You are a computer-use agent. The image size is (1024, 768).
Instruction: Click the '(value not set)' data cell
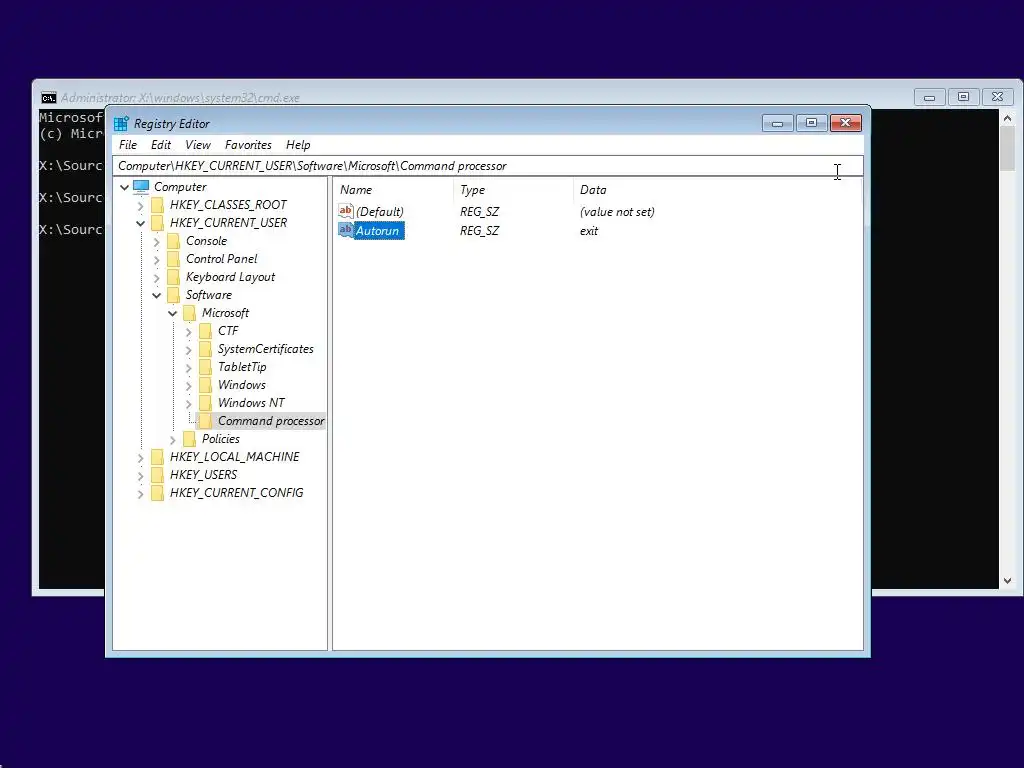[x=617, y=212]
